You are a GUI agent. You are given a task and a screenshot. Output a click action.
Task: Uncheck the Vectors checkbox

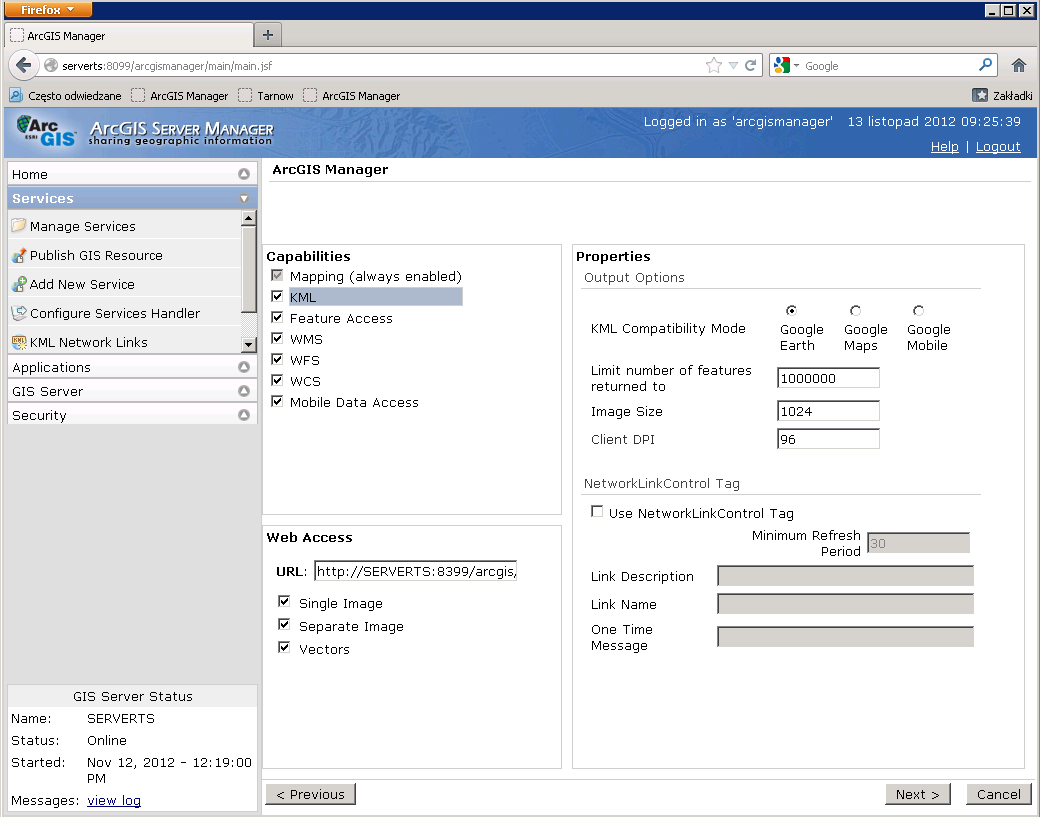pos(284,647)
